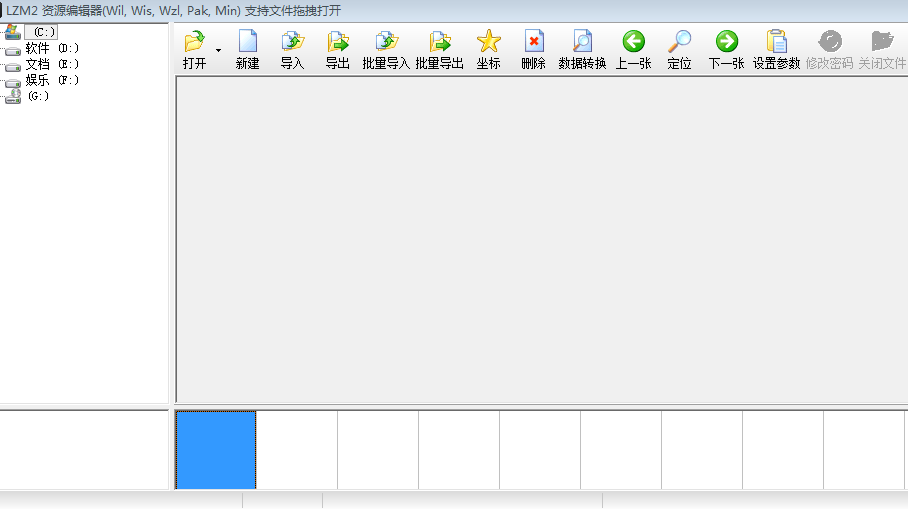Click the greyed 修改密码 icon
Viewport: 908px width, 509px height.
pos(830,42)
